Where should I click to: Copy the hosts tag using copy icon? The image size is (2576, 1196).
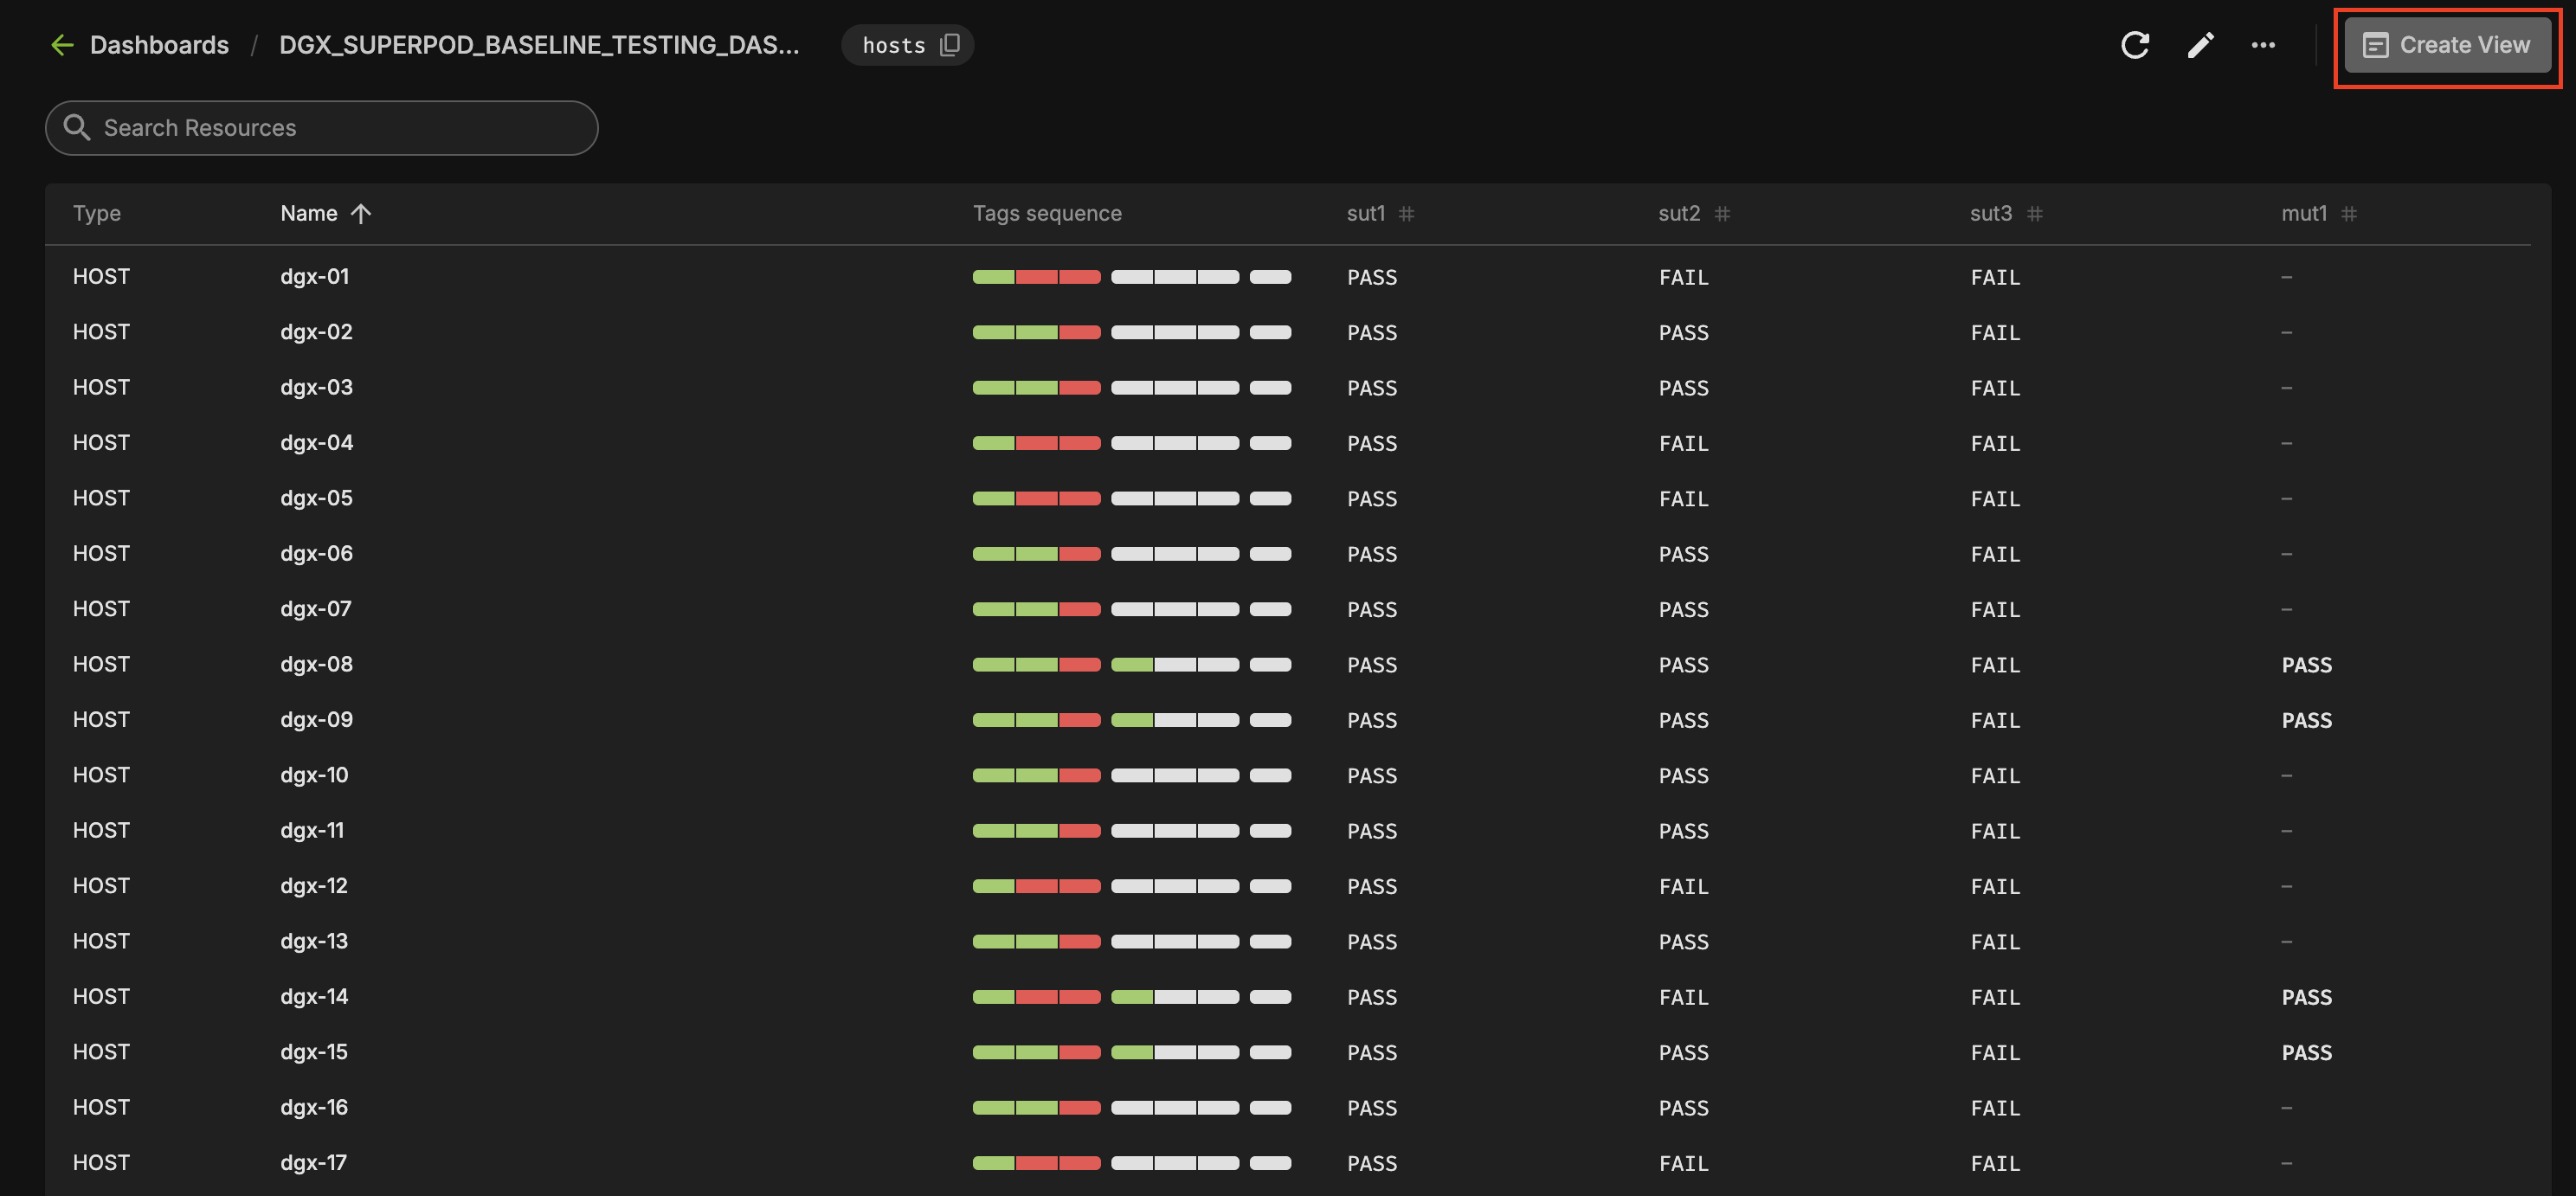[950, 45]
